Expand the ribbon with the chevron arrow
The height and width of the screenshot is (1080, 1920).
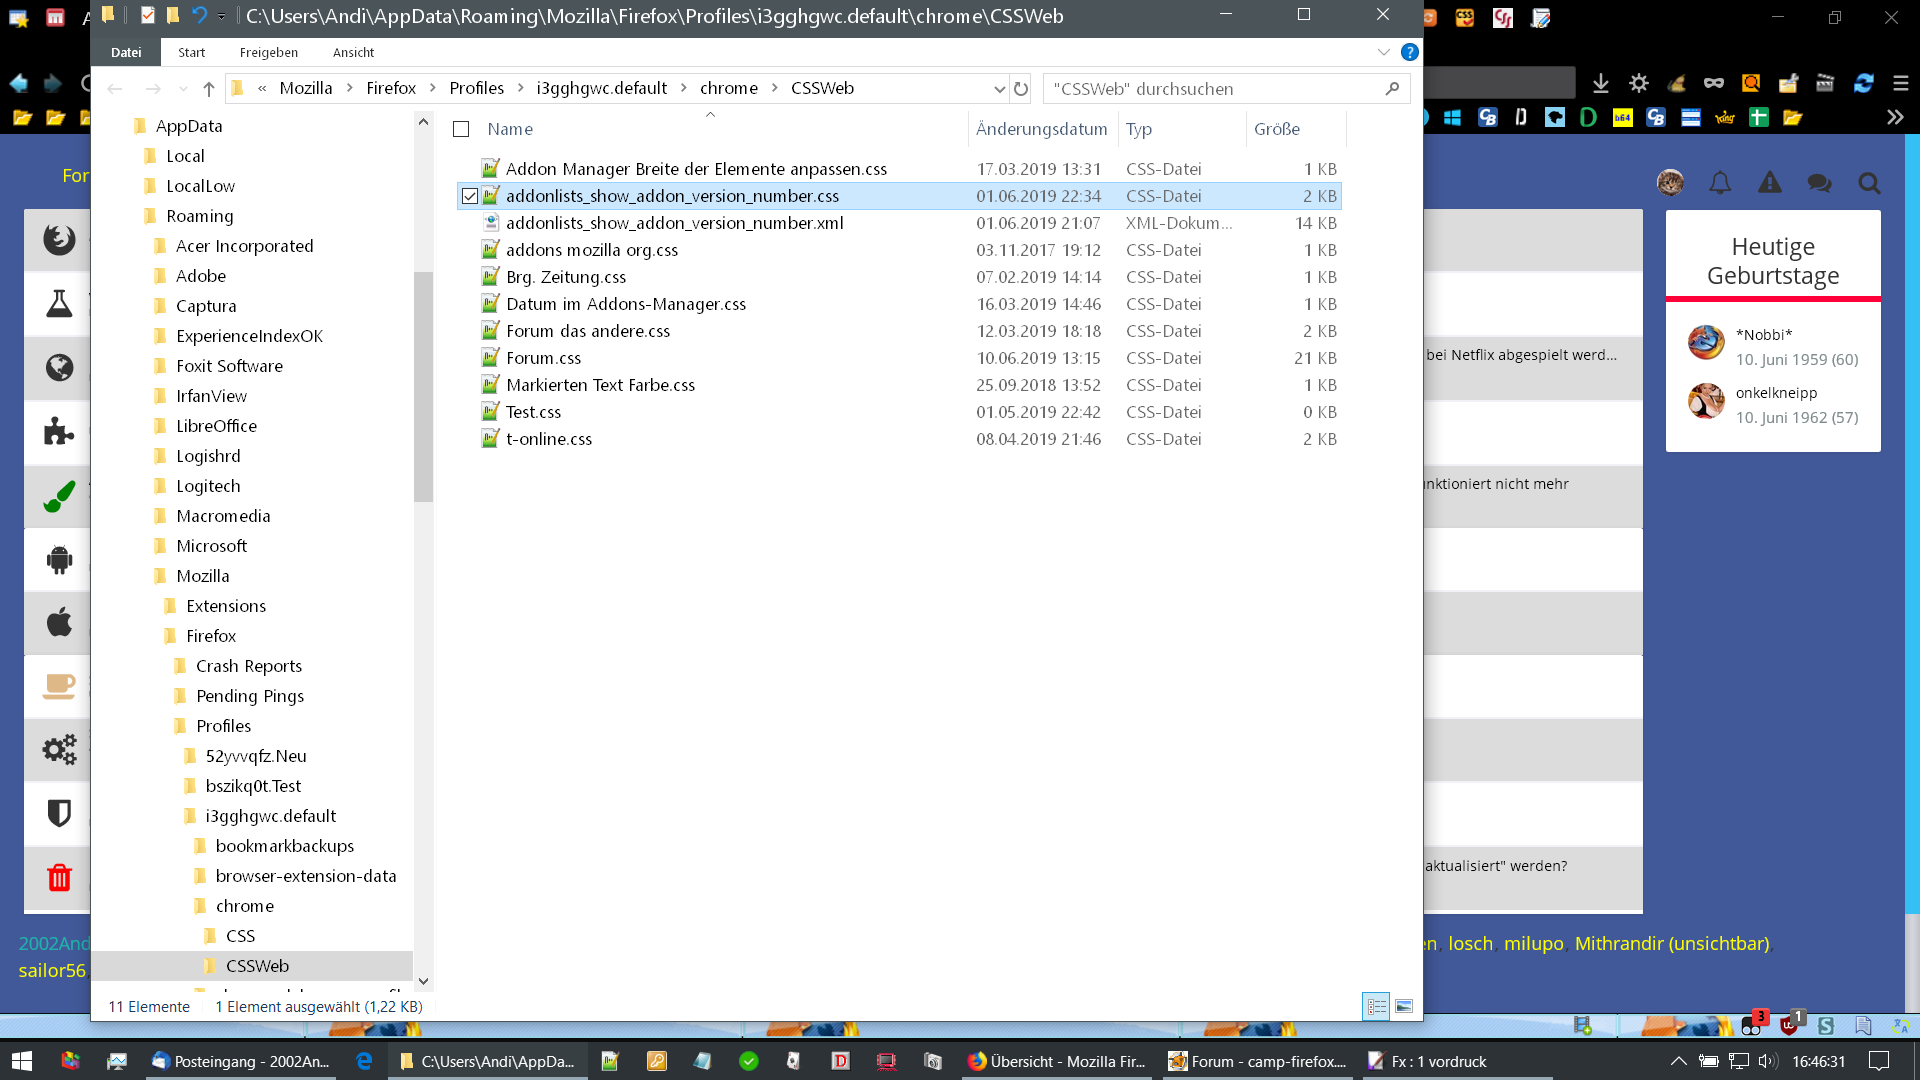1383,52
